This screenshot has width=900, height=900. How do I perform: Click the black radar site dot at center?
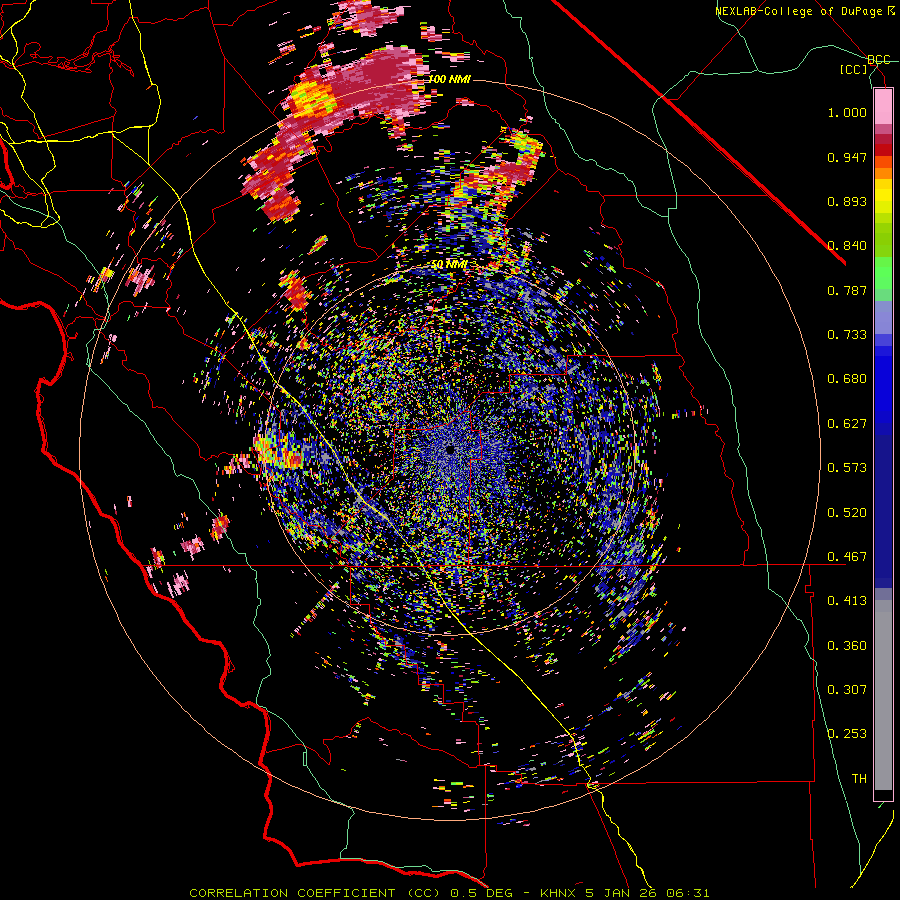451,449
